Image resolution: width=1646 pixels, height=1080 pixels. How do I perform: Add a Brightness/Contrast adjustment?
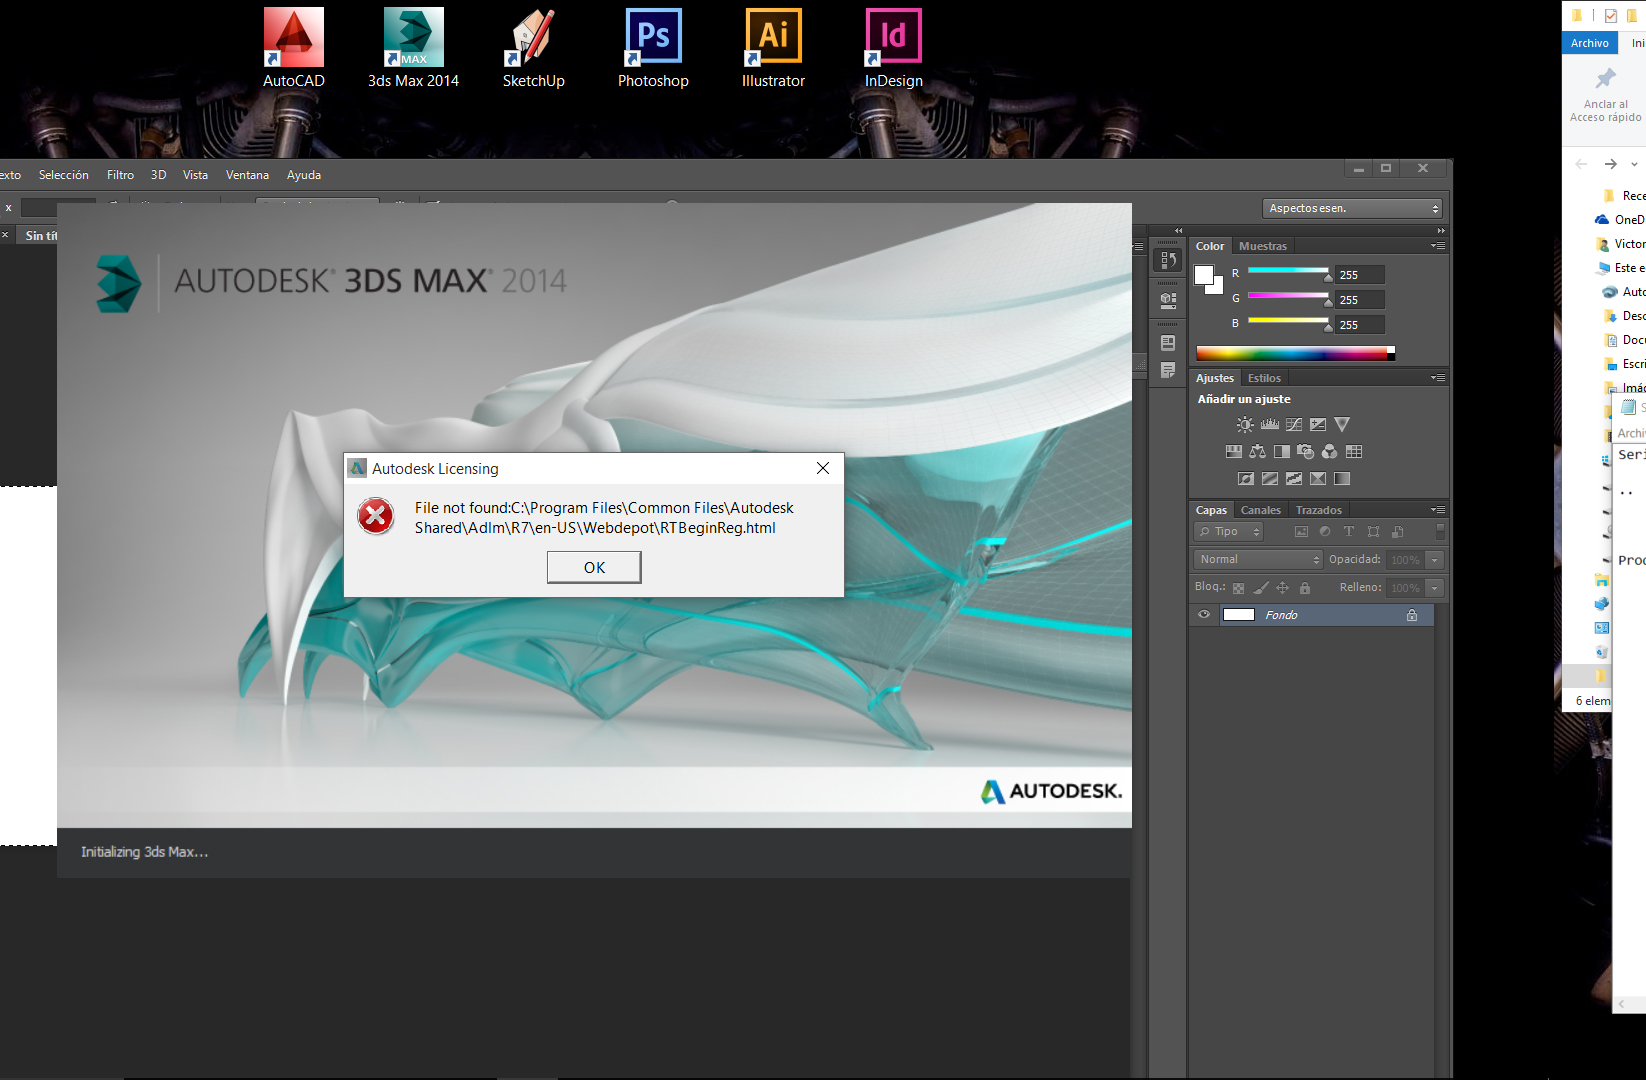1245,425
